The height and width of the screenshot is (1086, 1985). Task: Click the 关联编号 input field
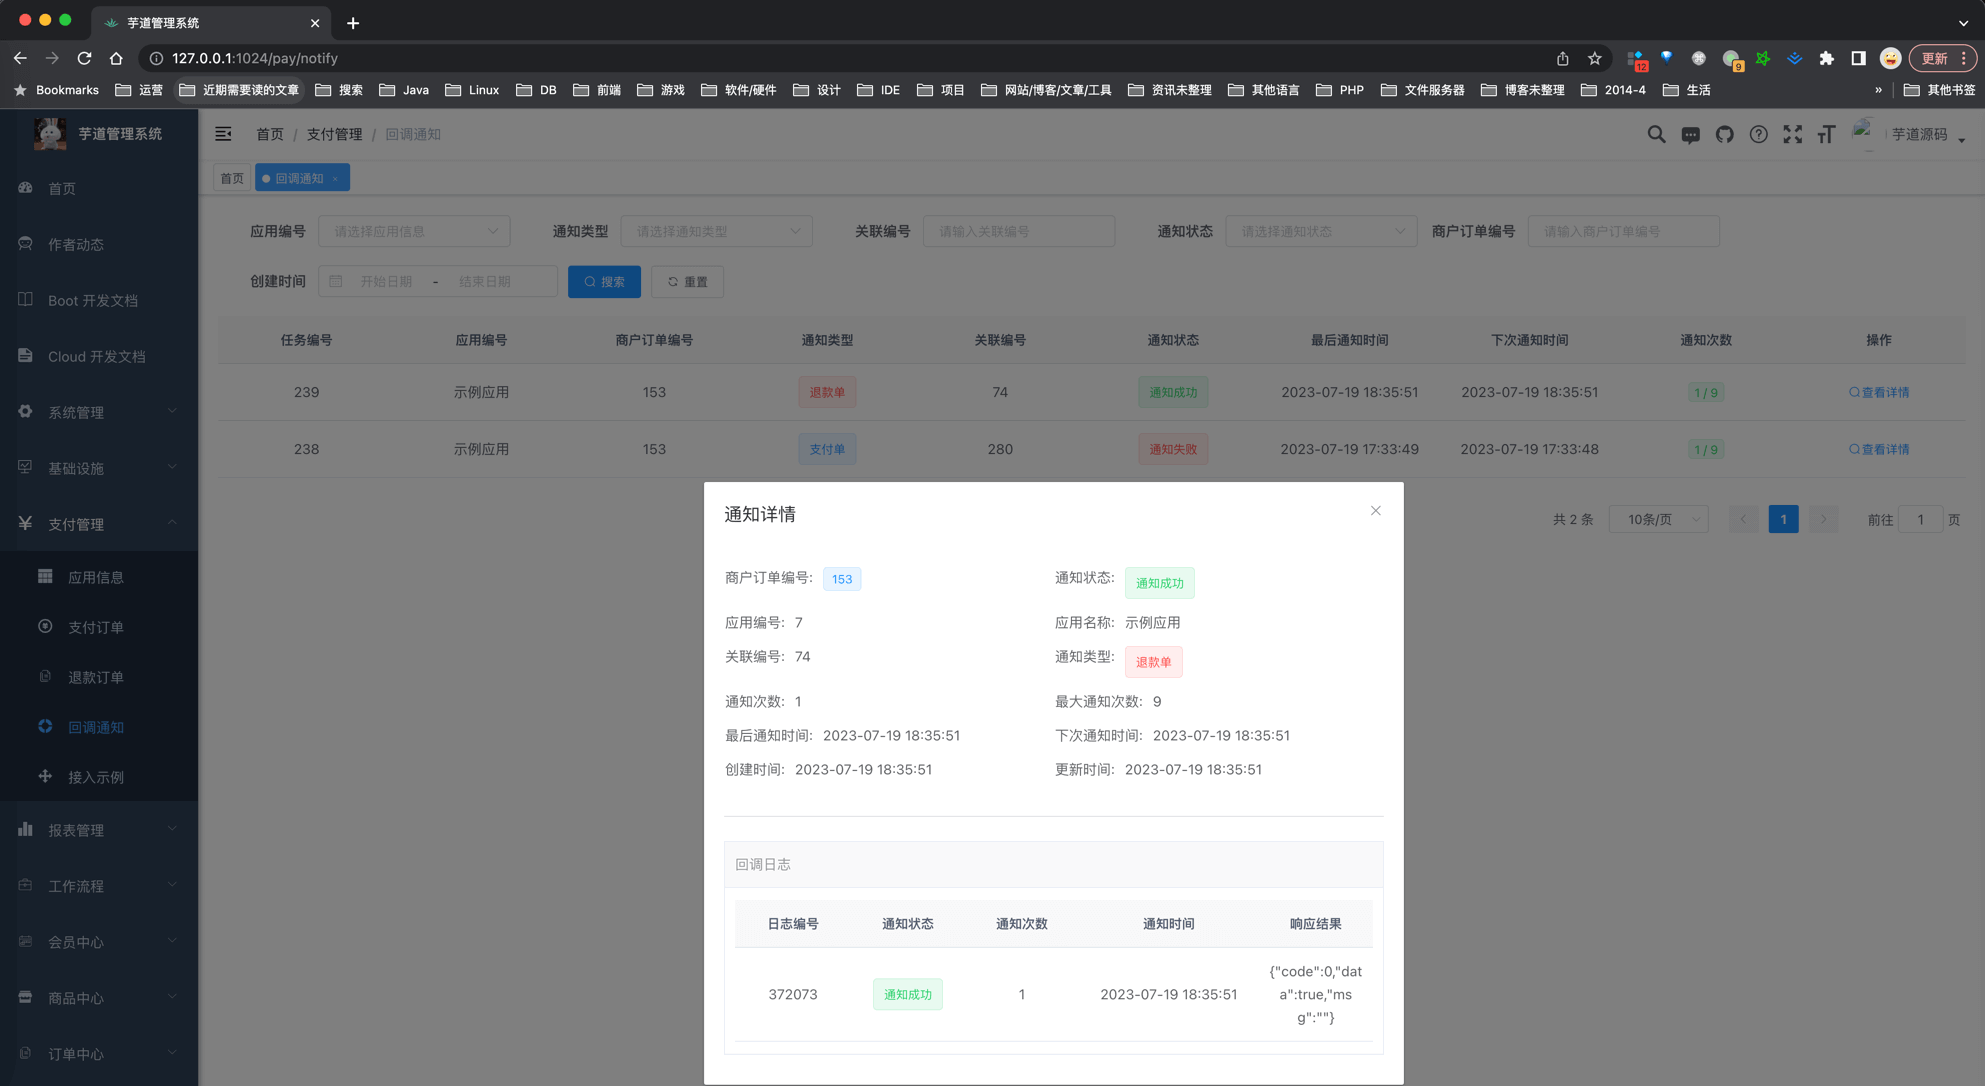click(x=1018, y=231)
